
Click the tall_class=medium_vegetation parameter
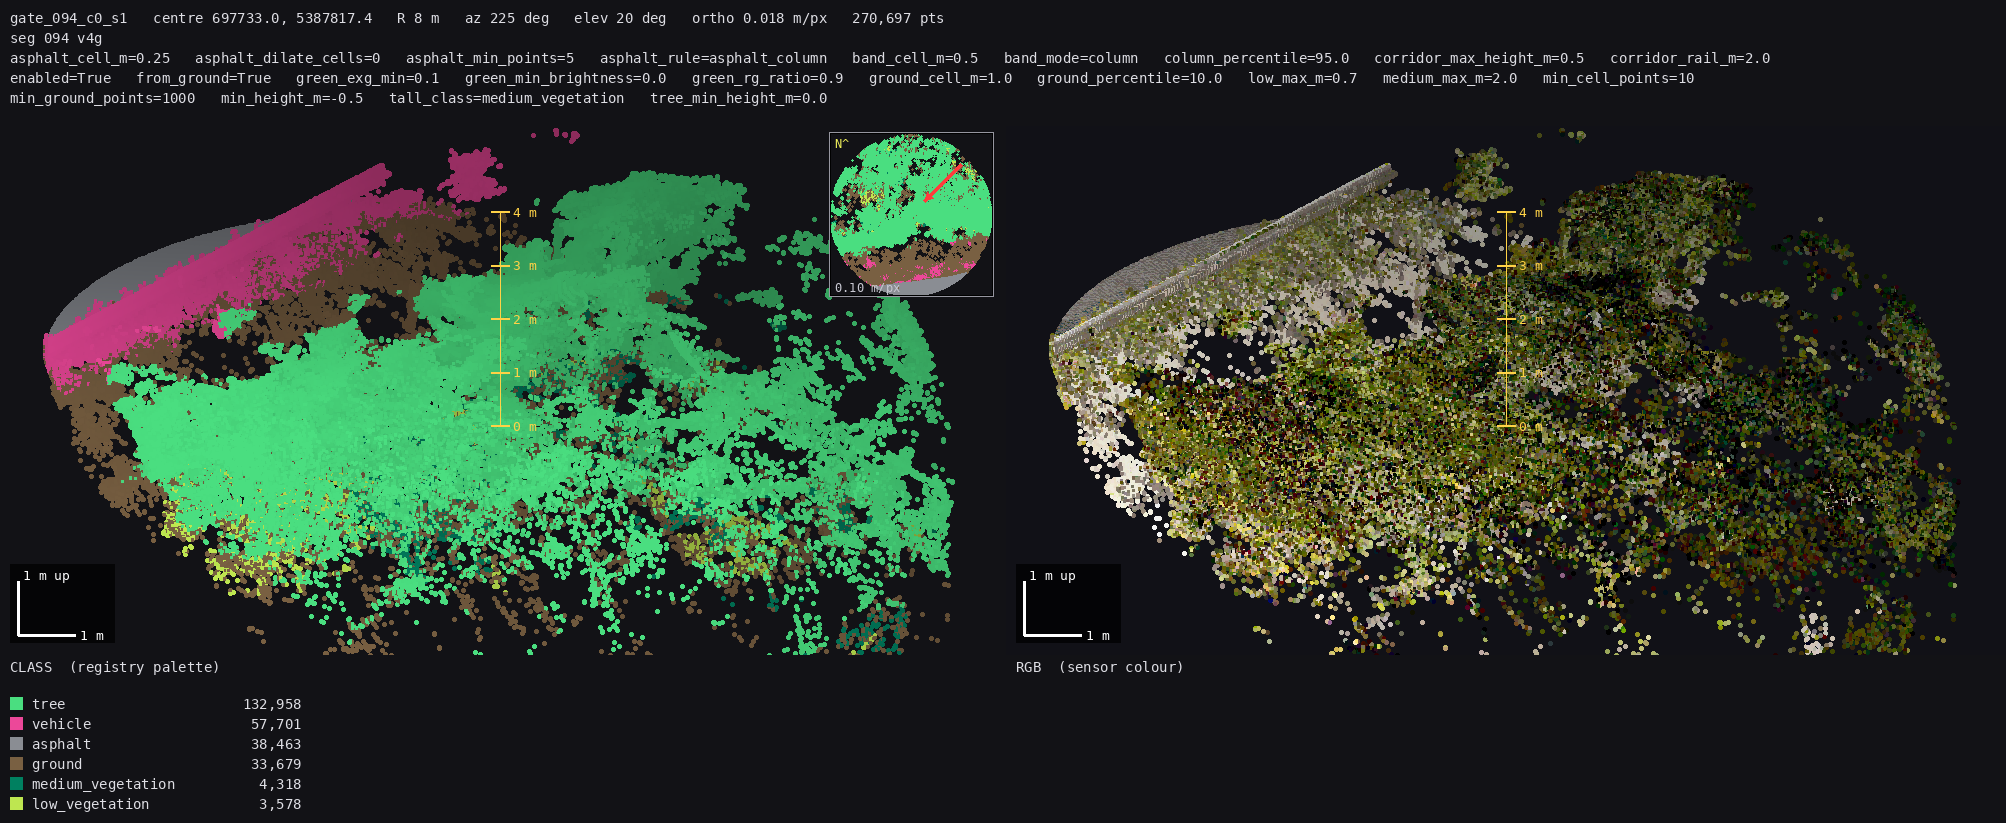(x=507, y=98)
